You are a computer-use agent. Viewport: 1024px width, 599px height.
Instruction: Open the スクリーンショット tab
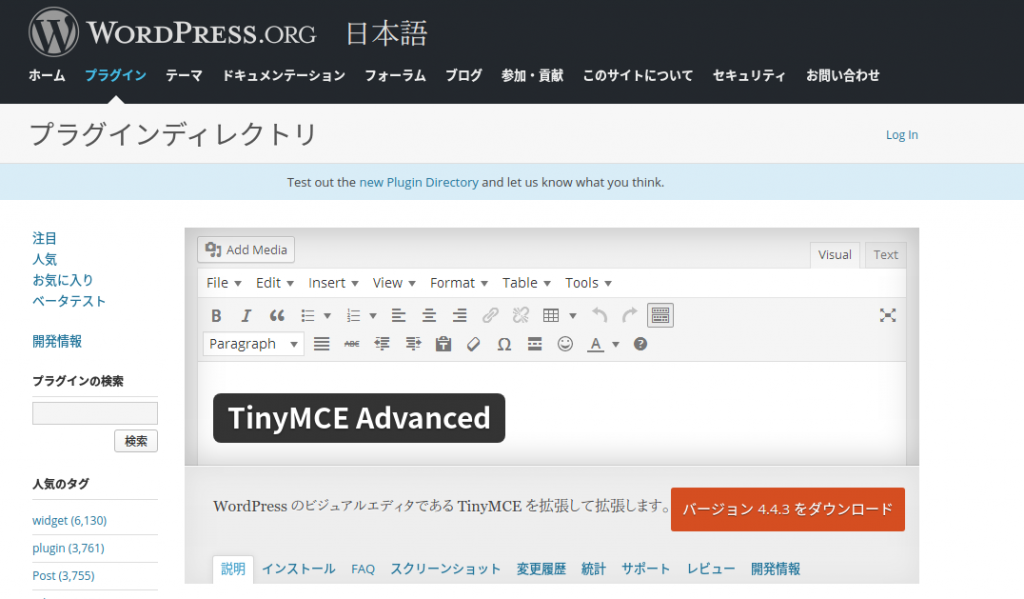tap(445, 569)
